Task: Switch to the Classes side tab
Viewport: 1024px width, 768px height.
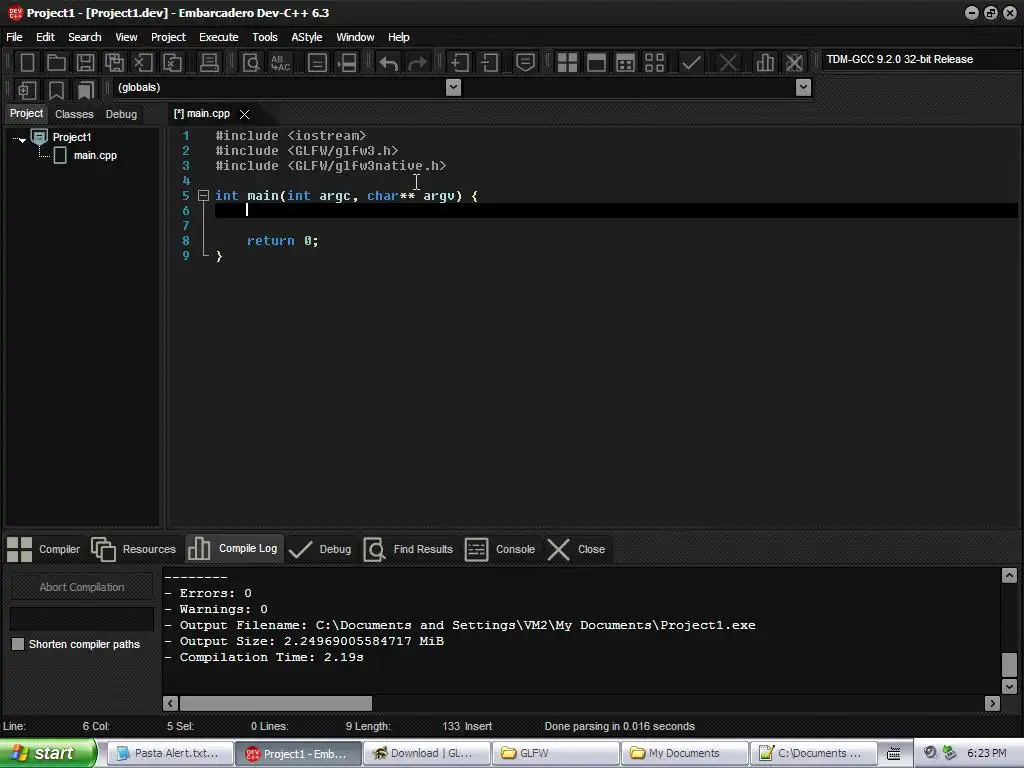Action: (x=74, y=114)
